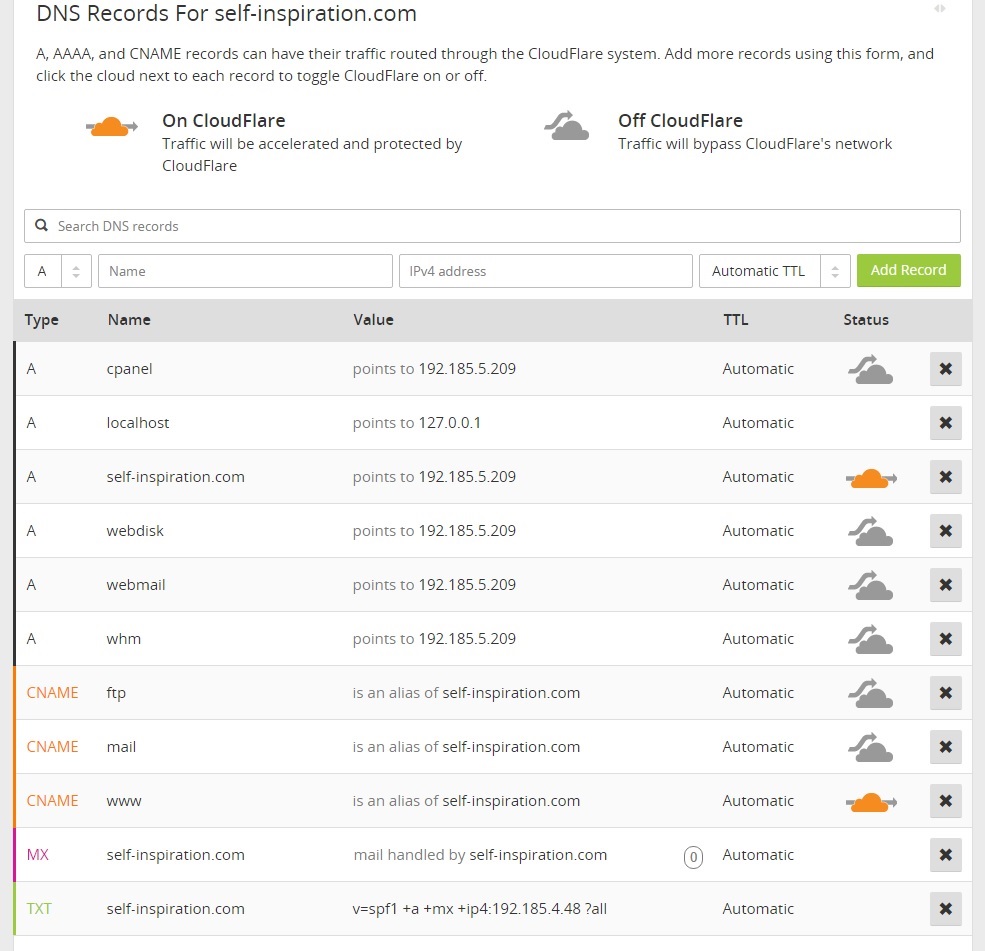This screenshot has width=985, height=951.
Task: Edit cpanel value 192.185.5.209
Action: [x=467, y=369]
